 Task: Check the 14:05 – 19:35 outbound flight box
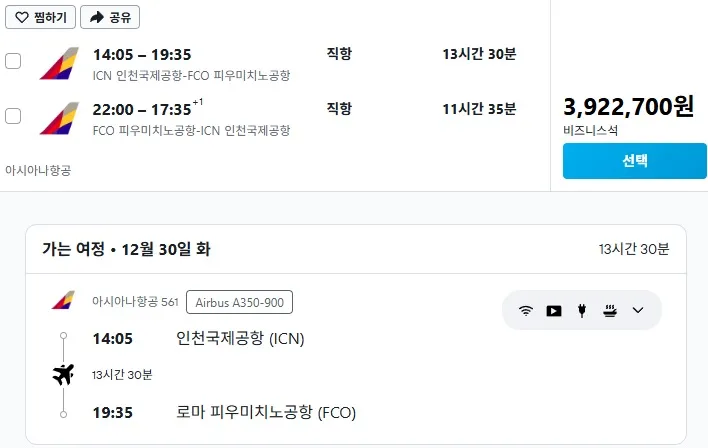[x=13, y=61]
